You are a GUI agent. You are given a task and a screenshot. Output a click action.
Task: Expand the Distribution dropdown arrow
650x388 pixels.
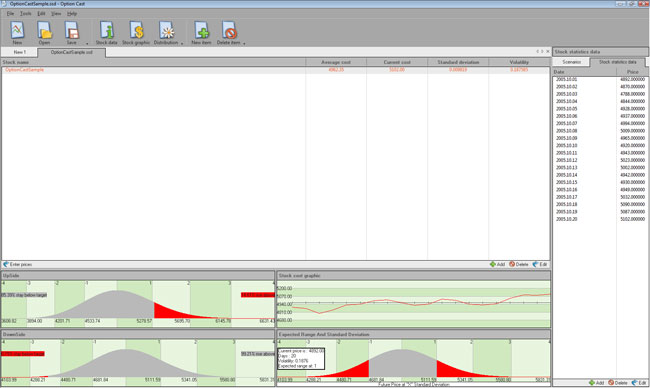[182, 43]
